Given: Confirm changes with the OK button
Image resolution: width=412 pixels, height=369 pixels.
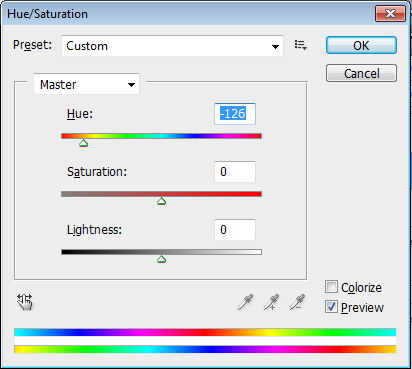Looking at the screenshot, I should (361, 45).
